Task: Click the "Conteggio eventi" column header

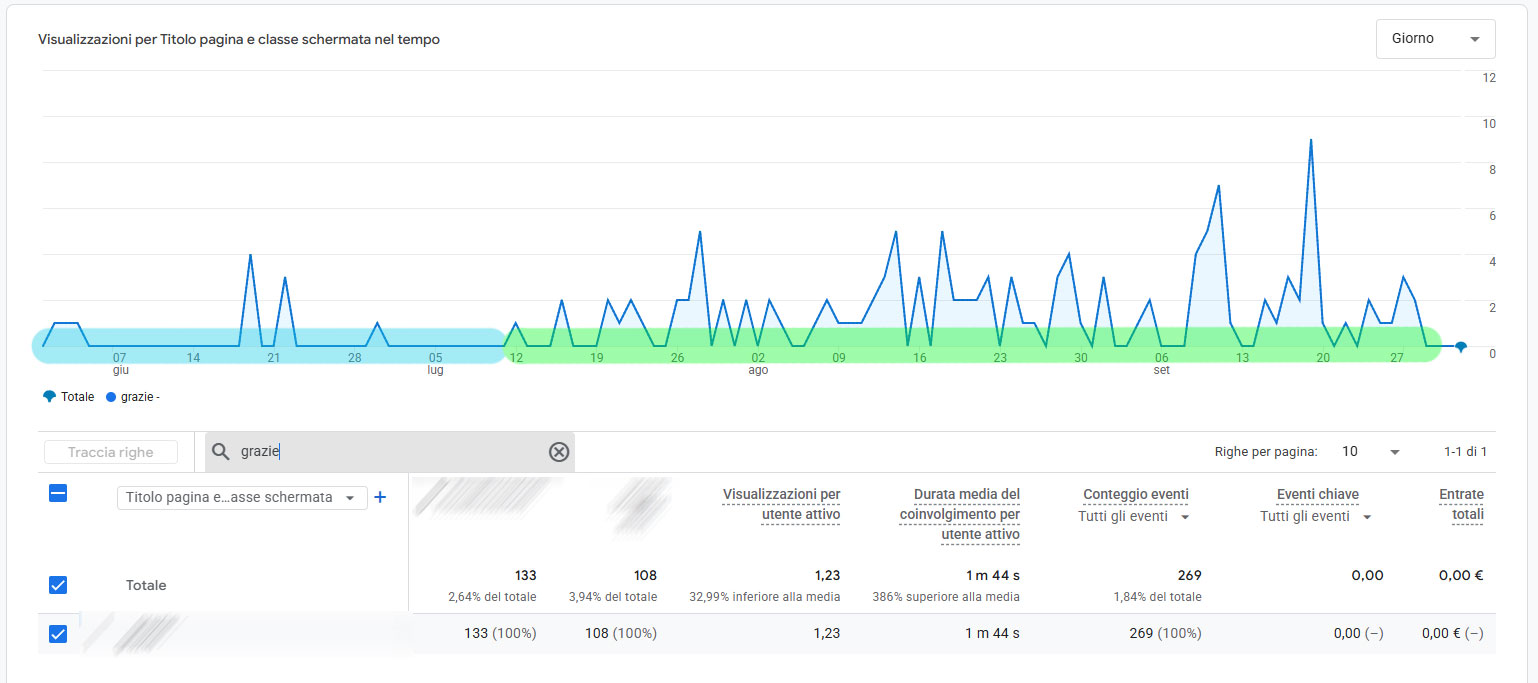Action: (1136, 494)
